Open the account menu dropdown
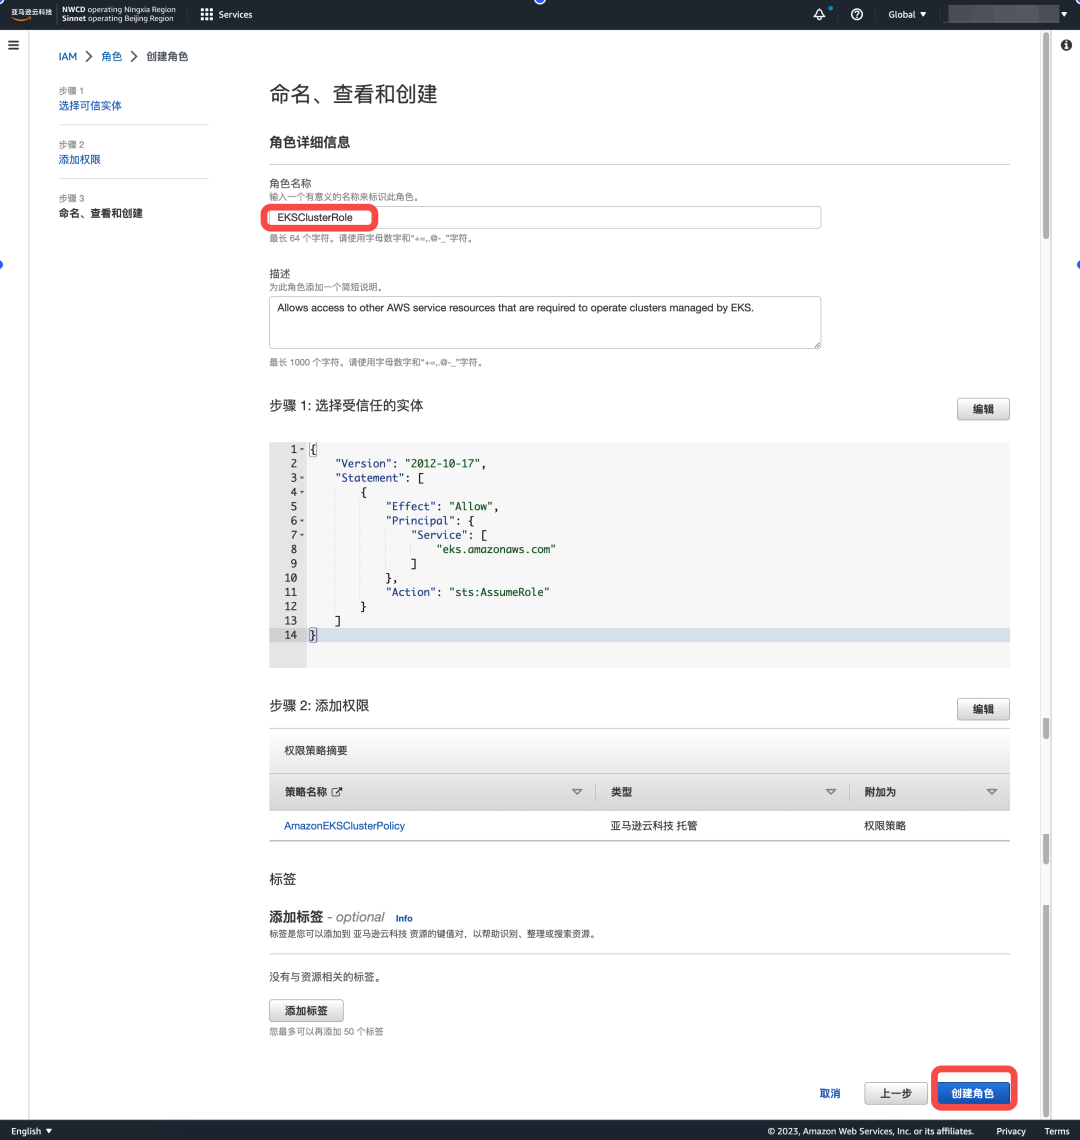 tap(1007, 15)
